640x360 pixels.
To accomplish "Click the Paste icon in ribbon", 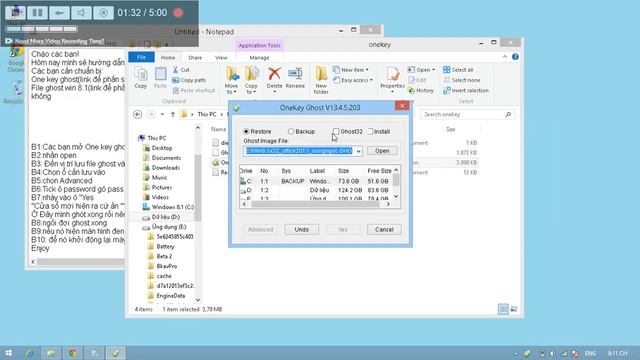I will coord(160,78).
